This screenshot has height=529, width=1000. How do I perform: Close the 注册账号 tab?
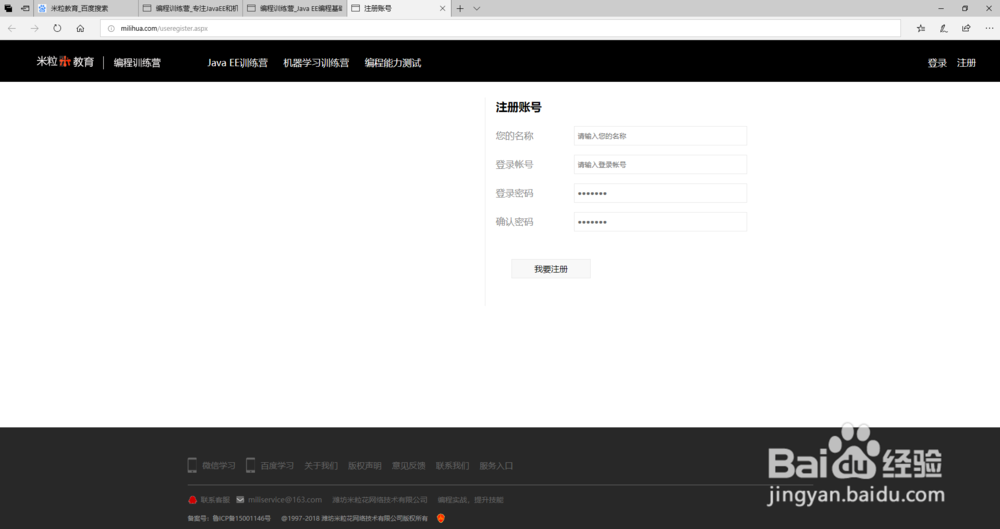tap(443, 8)
